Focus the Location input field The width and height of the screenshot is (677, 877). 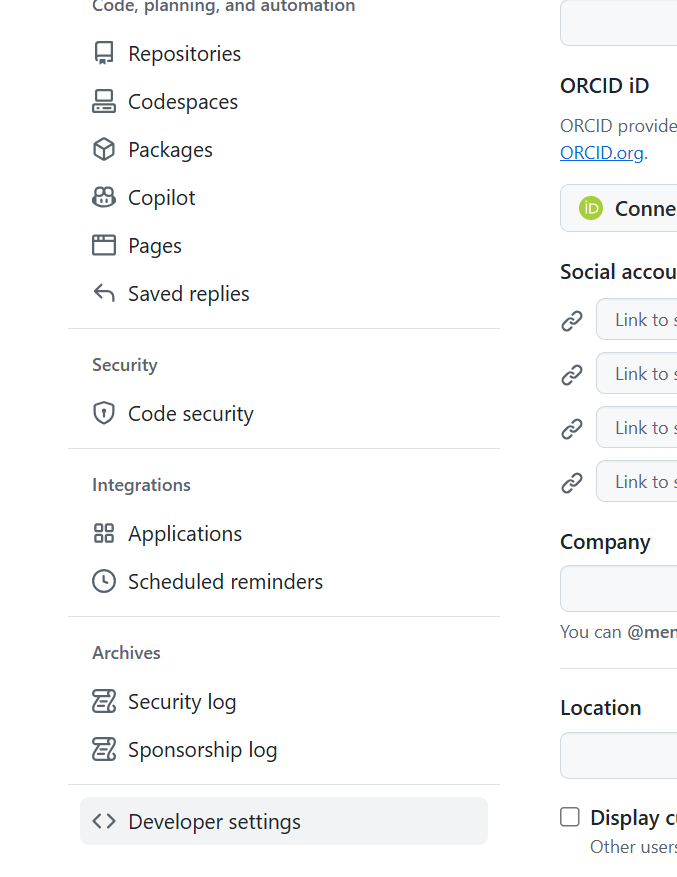coord(620,755)
